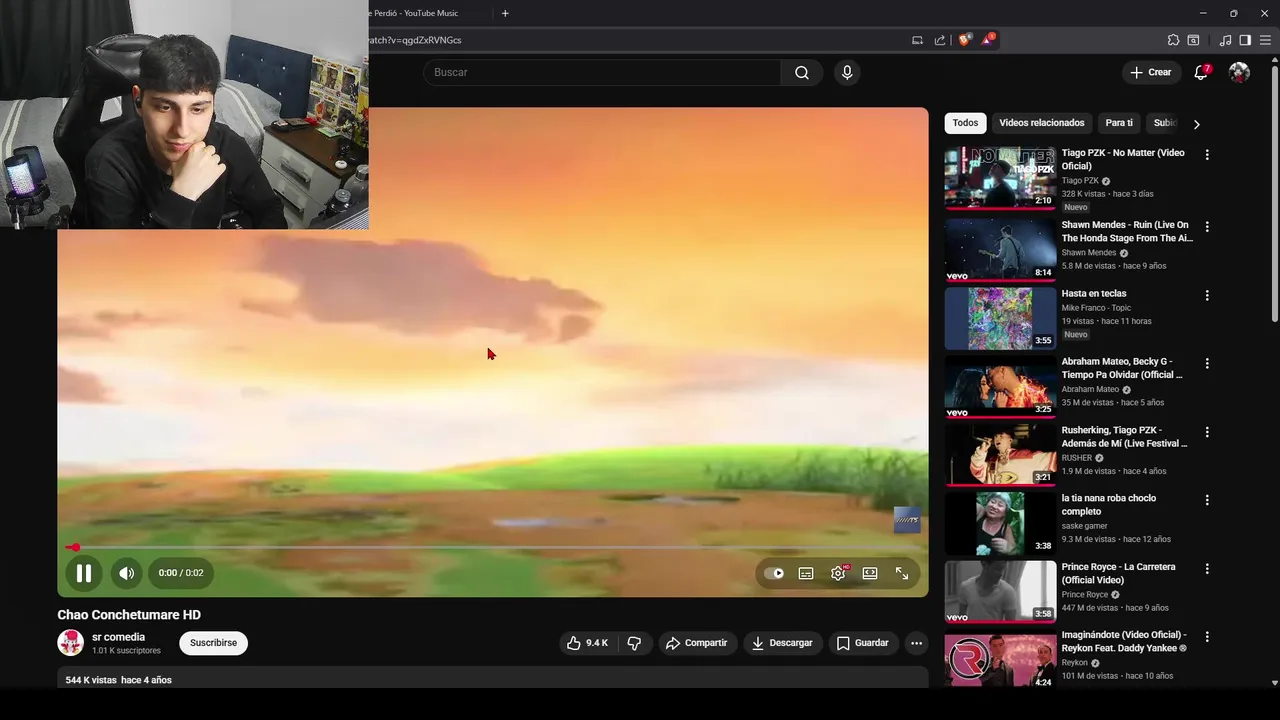Viewport: 1280px width, 720px height.
Task: Toggle the autoplay switch in player
Action: (x=774, y=573)
